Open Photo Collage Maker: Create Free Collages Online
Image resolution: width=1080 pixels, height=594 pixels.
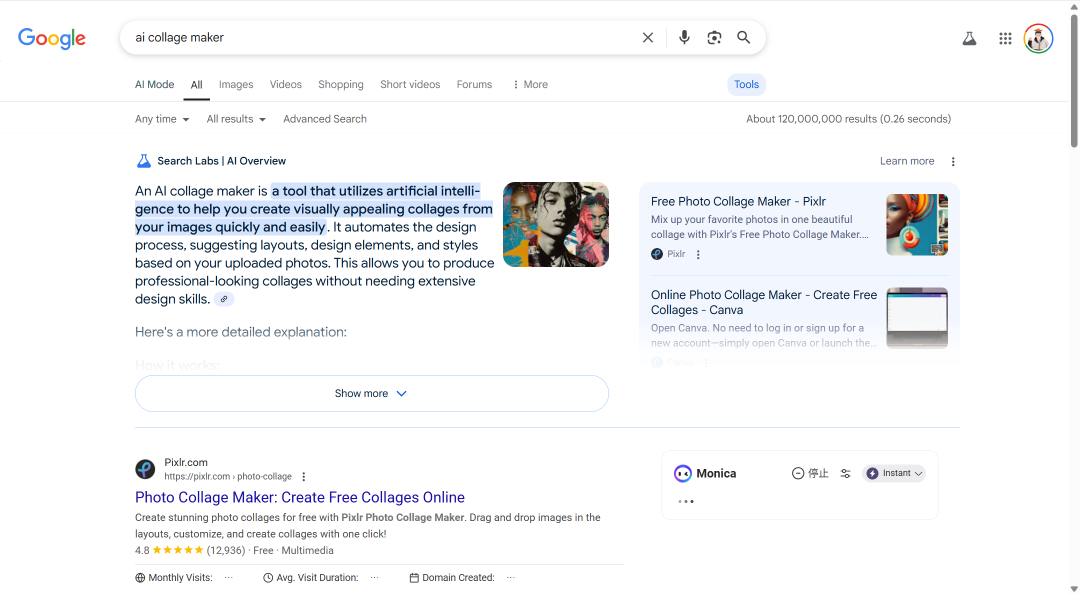[300, 498]
